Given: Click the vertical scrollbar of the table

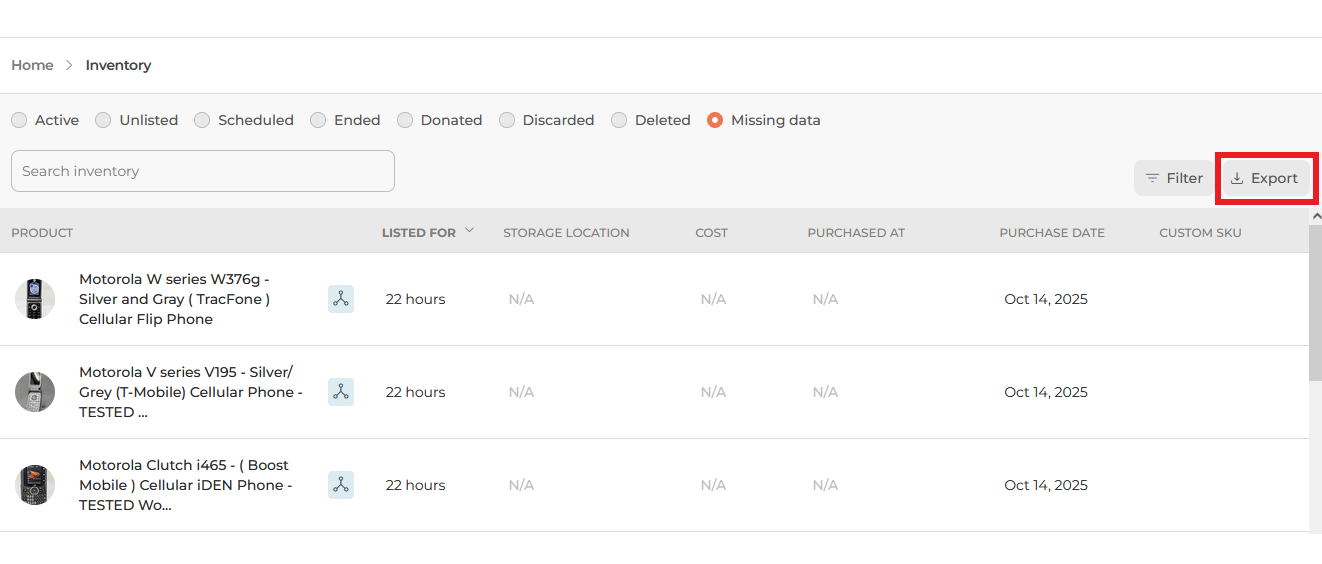Looking at the screenshot, I should (1316, 302).
